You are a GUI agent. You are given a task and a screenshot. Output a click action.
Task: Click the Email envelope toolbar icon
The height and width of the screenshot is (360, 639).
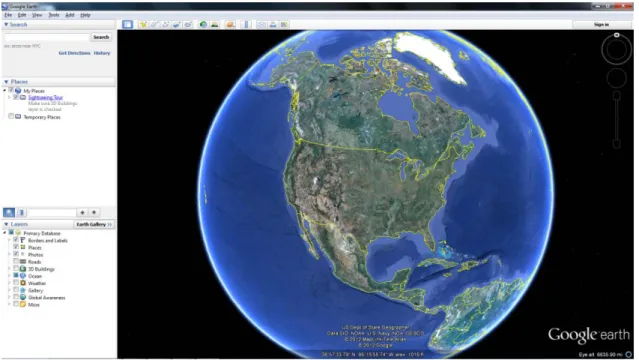[262, 24]
